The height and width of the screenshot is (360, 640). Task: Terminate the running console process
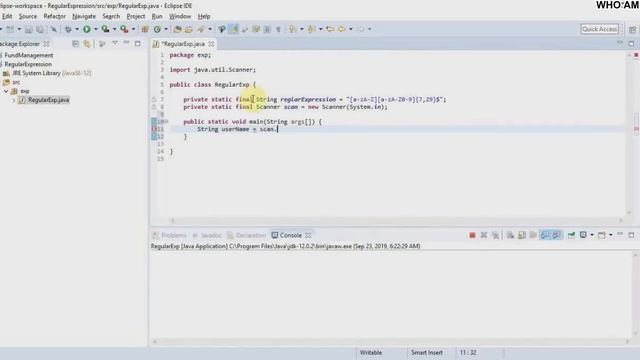click(x=472, y=235)
